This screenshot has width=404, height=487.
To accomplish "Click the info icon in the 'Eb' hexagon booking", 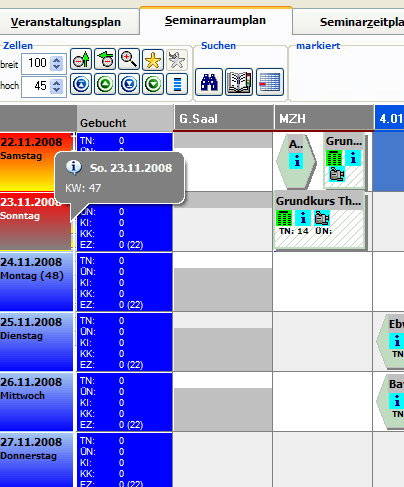I will [x=397, y=341].
